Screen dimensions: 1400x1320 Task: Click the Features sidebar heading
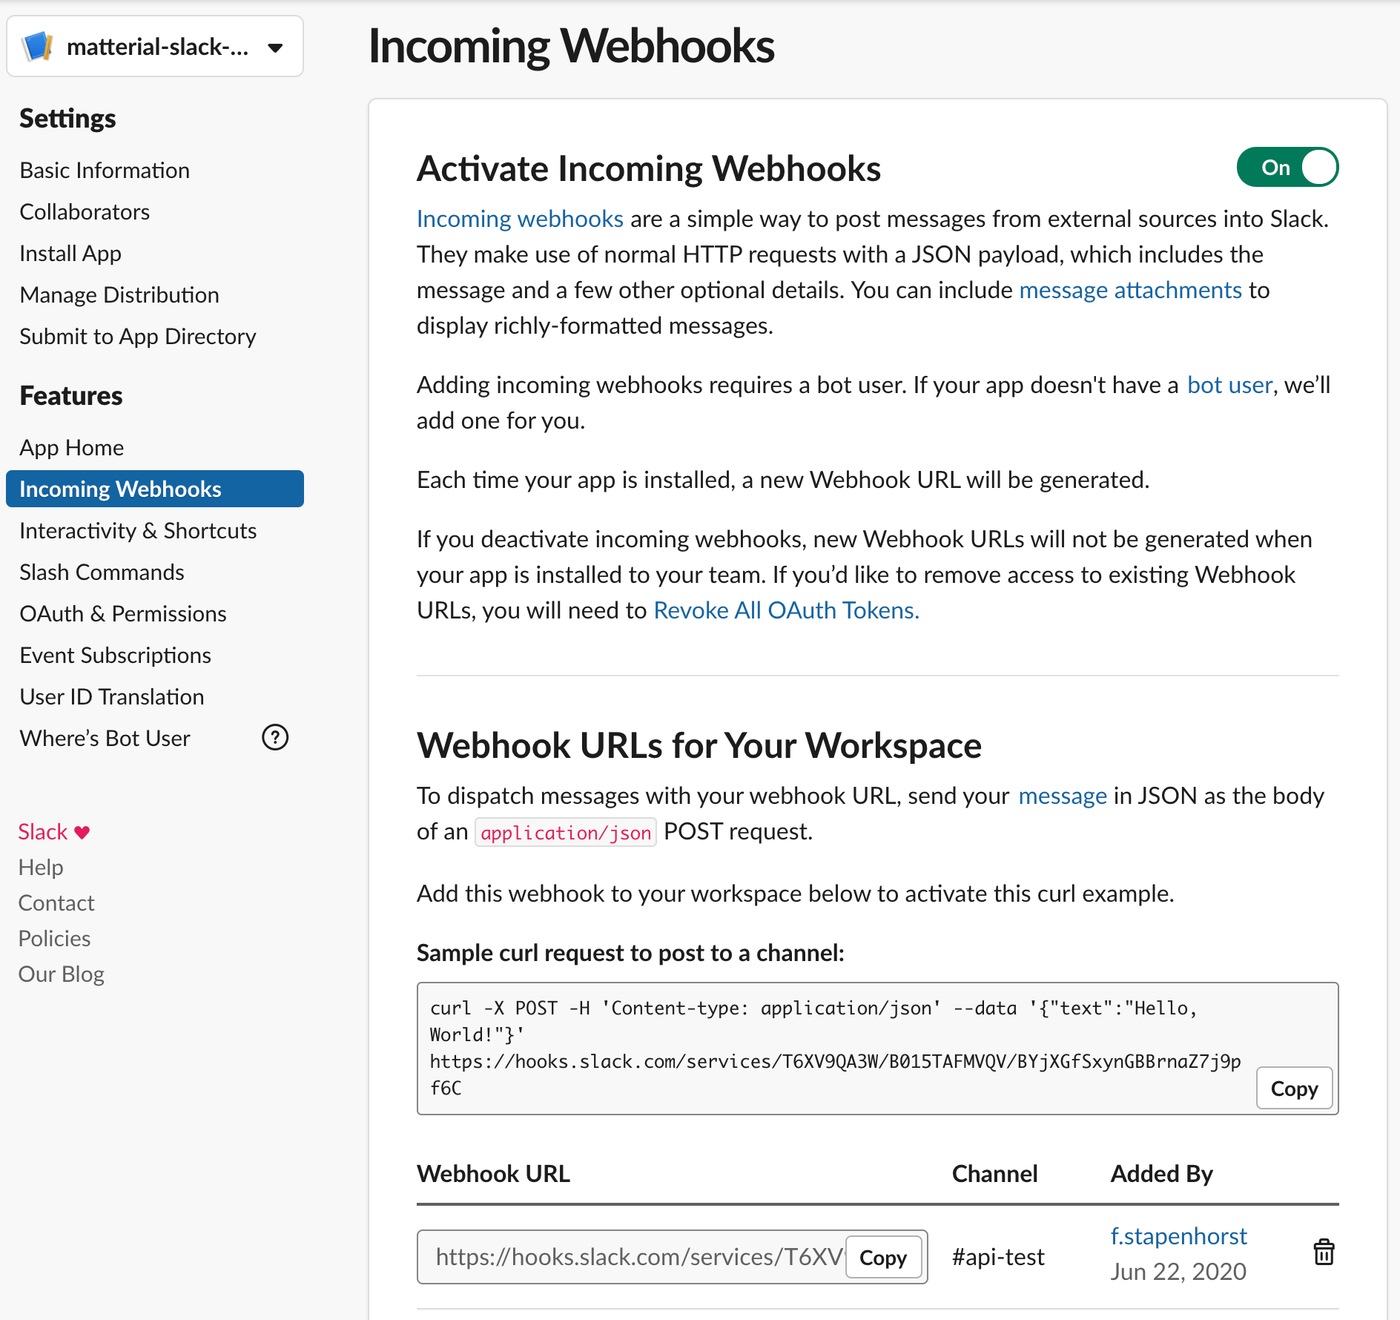coord(71,395)
